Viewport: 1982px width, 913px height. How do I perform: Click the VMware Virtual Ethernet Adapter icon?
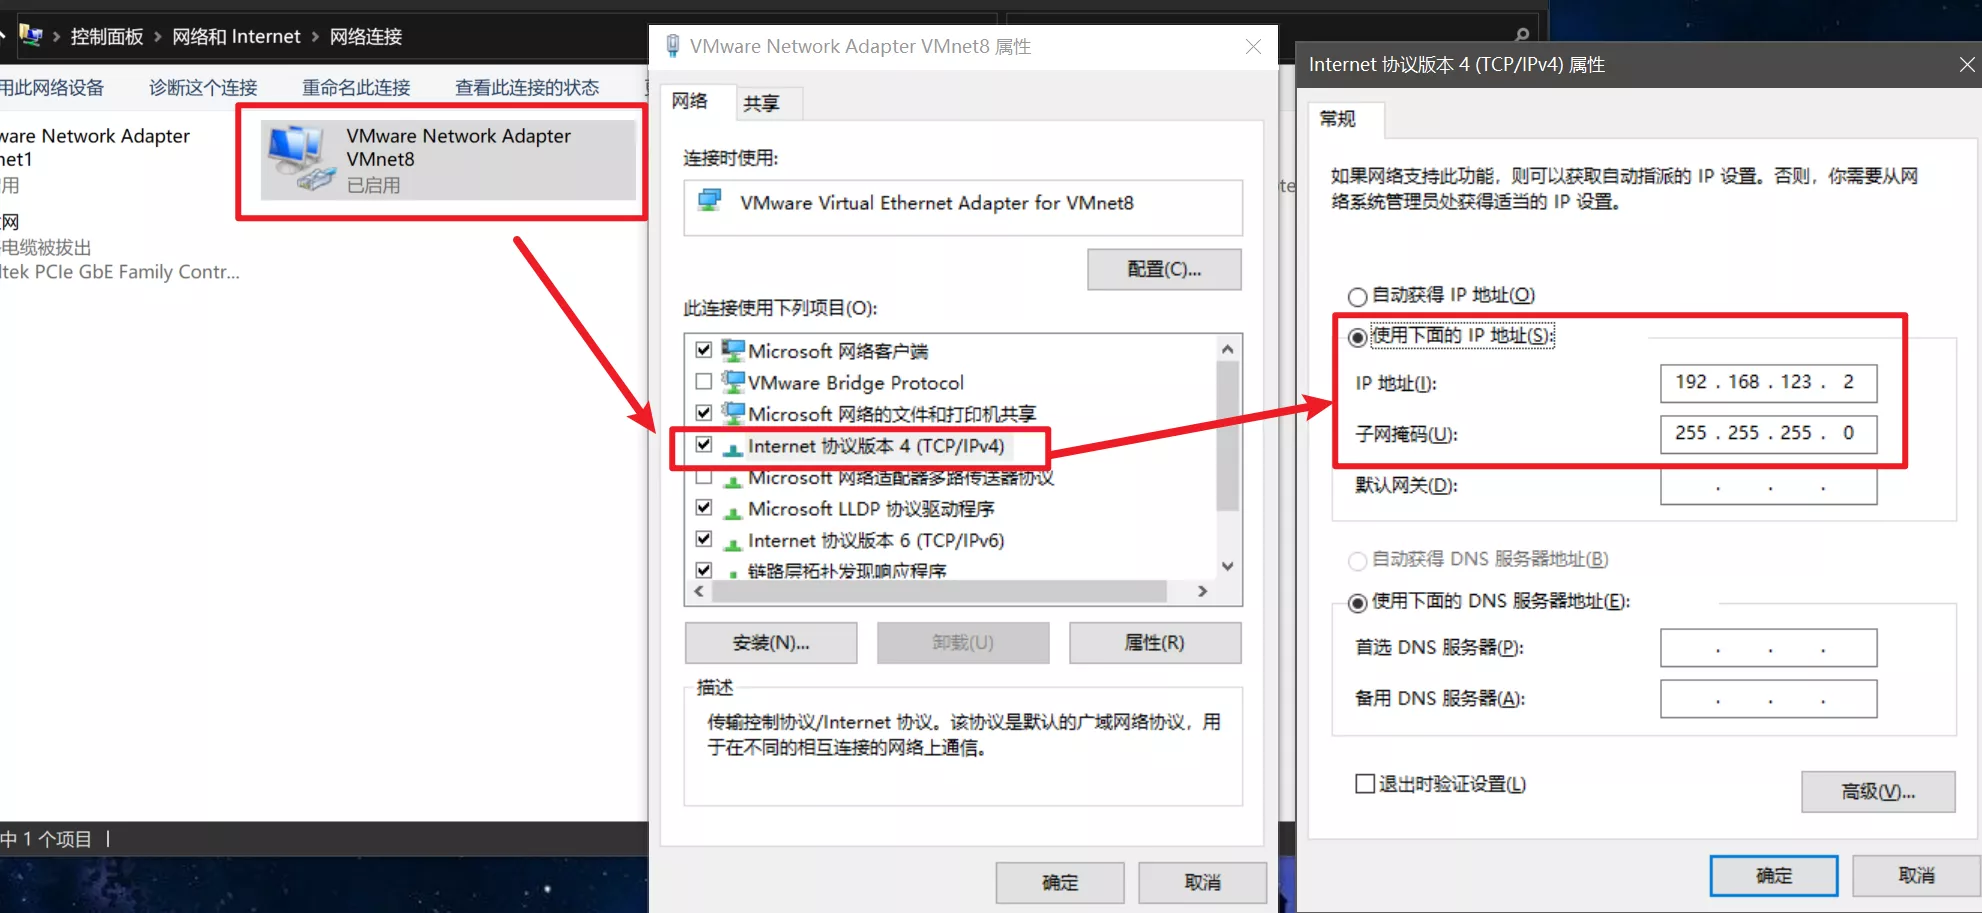point(710,201)
